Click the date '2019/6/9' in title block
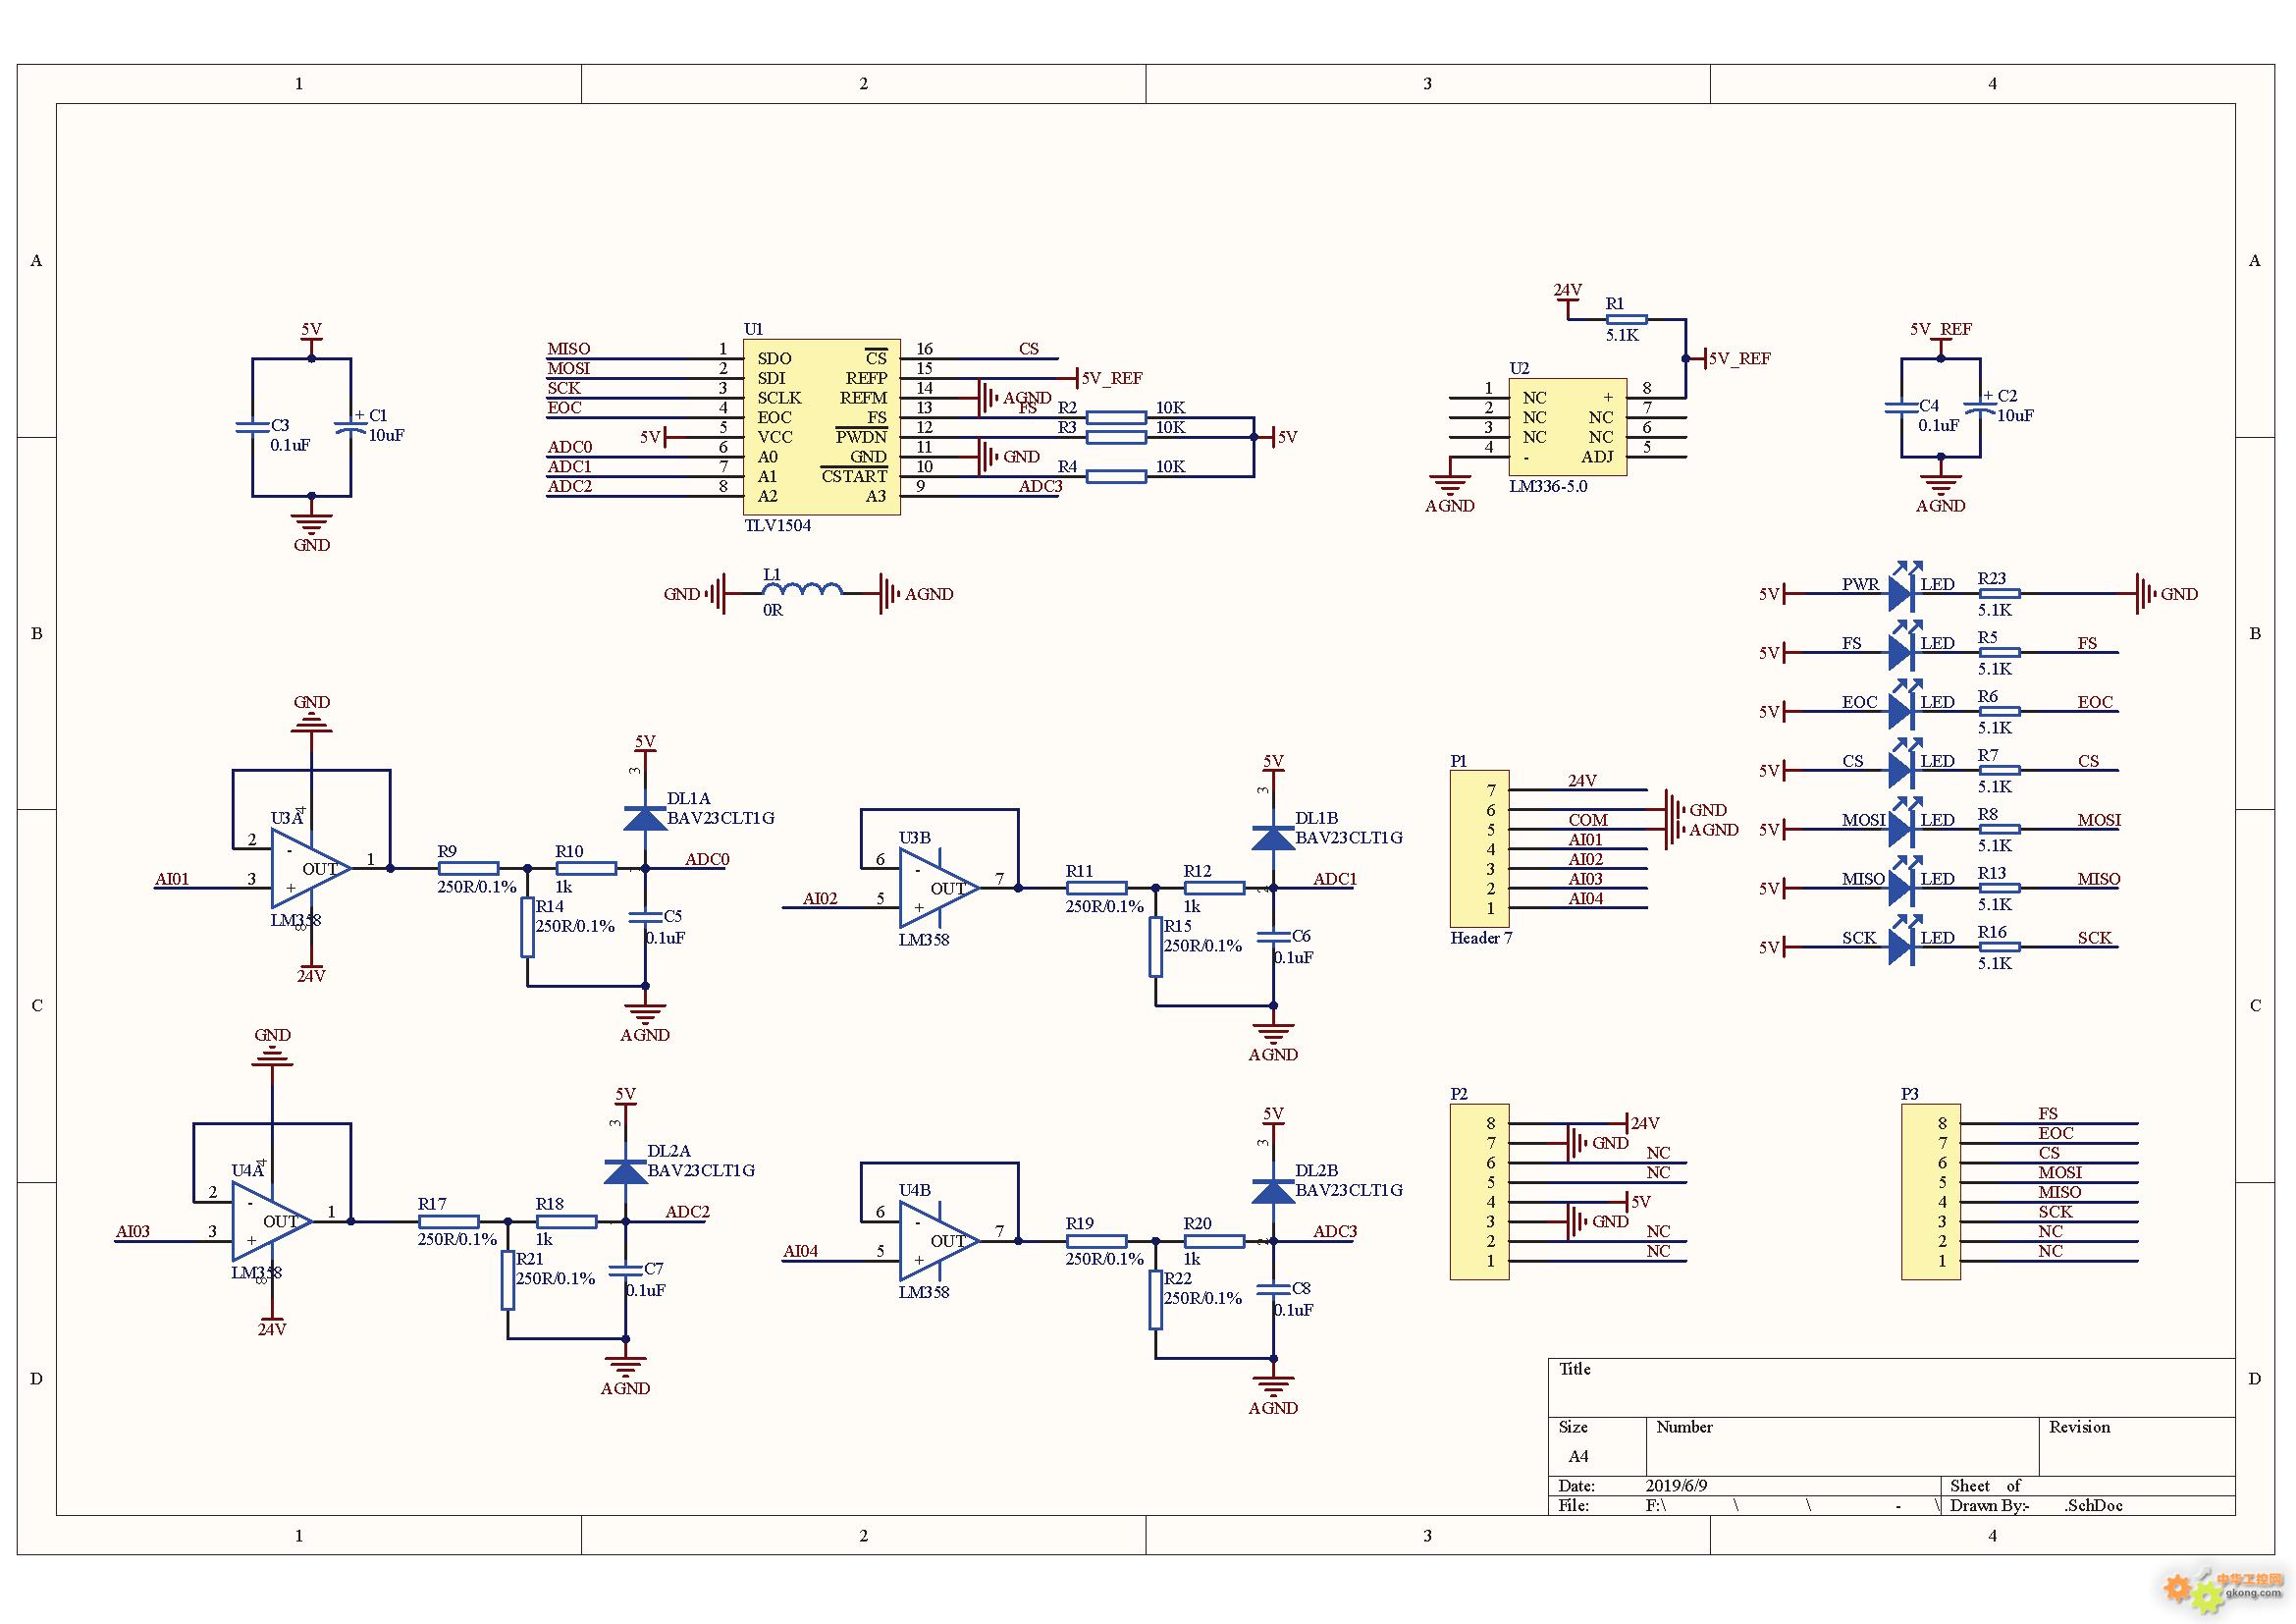 pyautogui.click(x=1677, y=1486)
